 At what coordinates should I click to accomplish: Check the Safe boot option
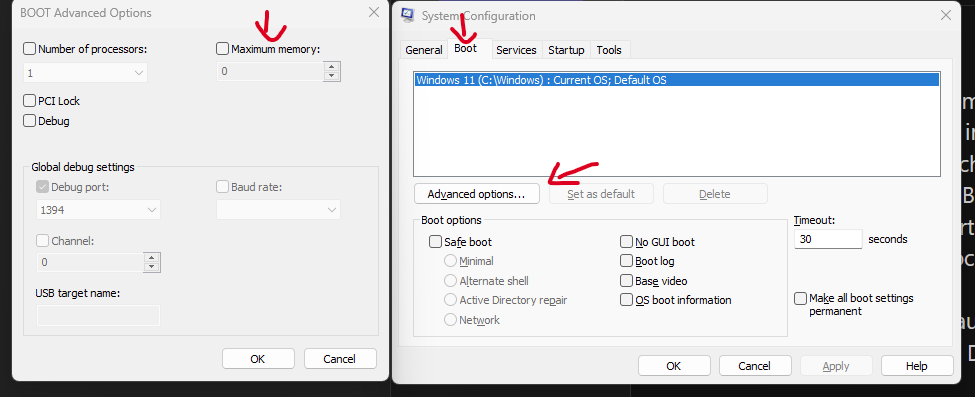tap(435, 242)
